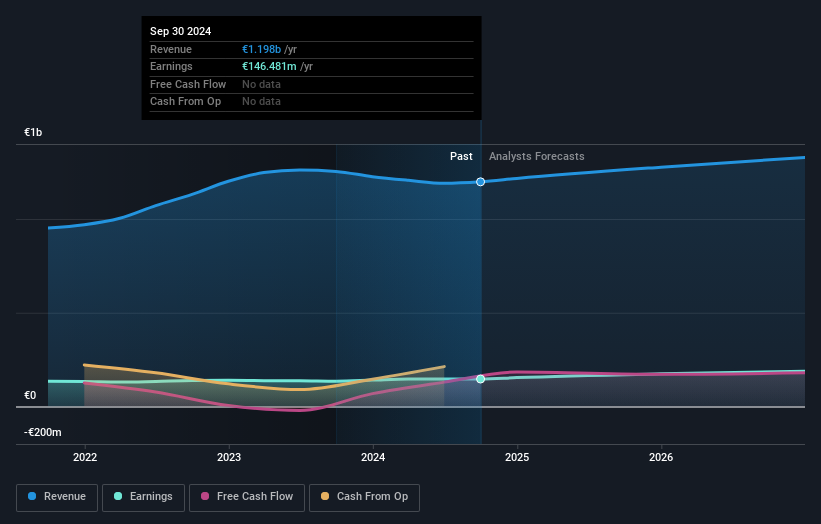Click the Free Cash Flow row label in tooltip
Image resolution: width=821 pixels, height=524 pixels.
[188, 84]
